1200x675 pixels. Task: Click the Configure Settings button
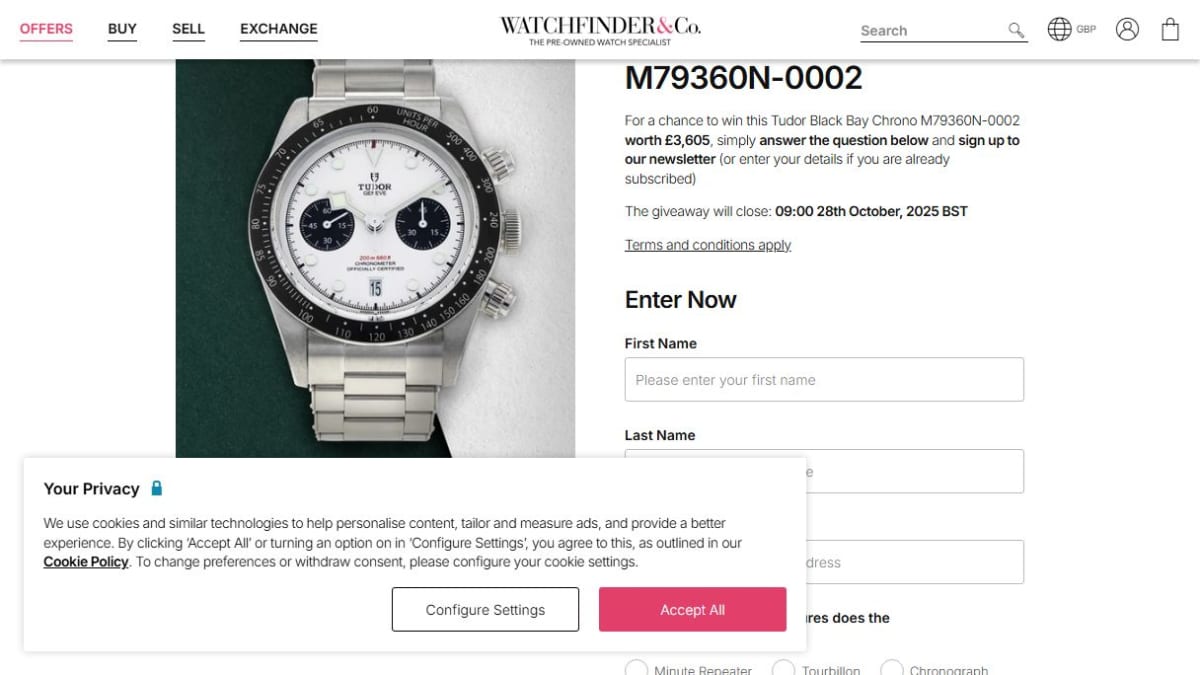coord(485,609)
